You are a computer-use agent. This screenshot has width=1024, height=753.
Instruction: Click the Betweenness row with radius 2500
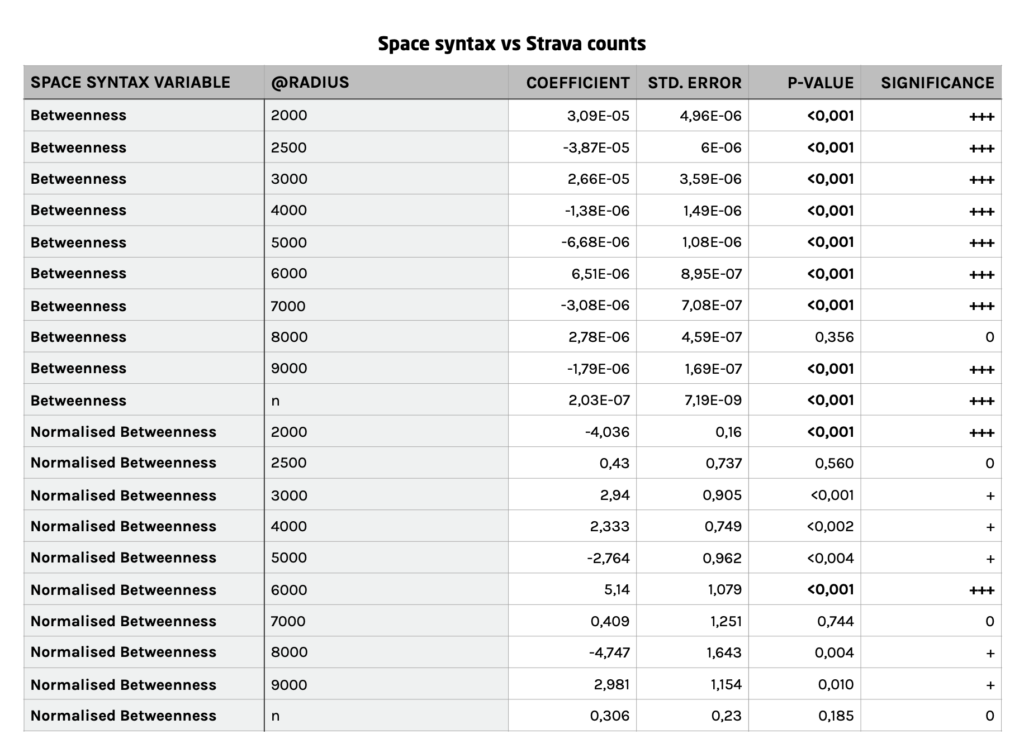(x=512, y=148)
